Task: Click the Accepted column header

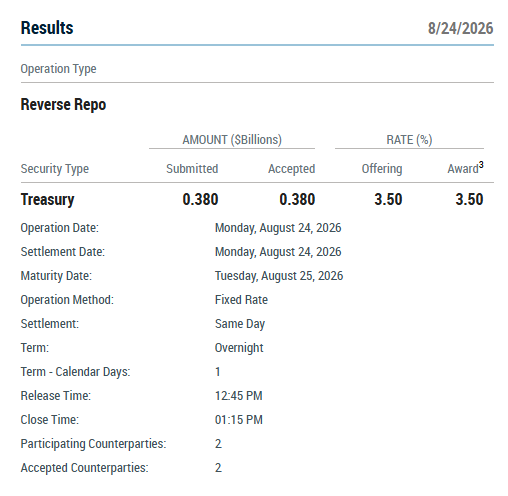Action: pyautogui.click(x=292, y=169)
